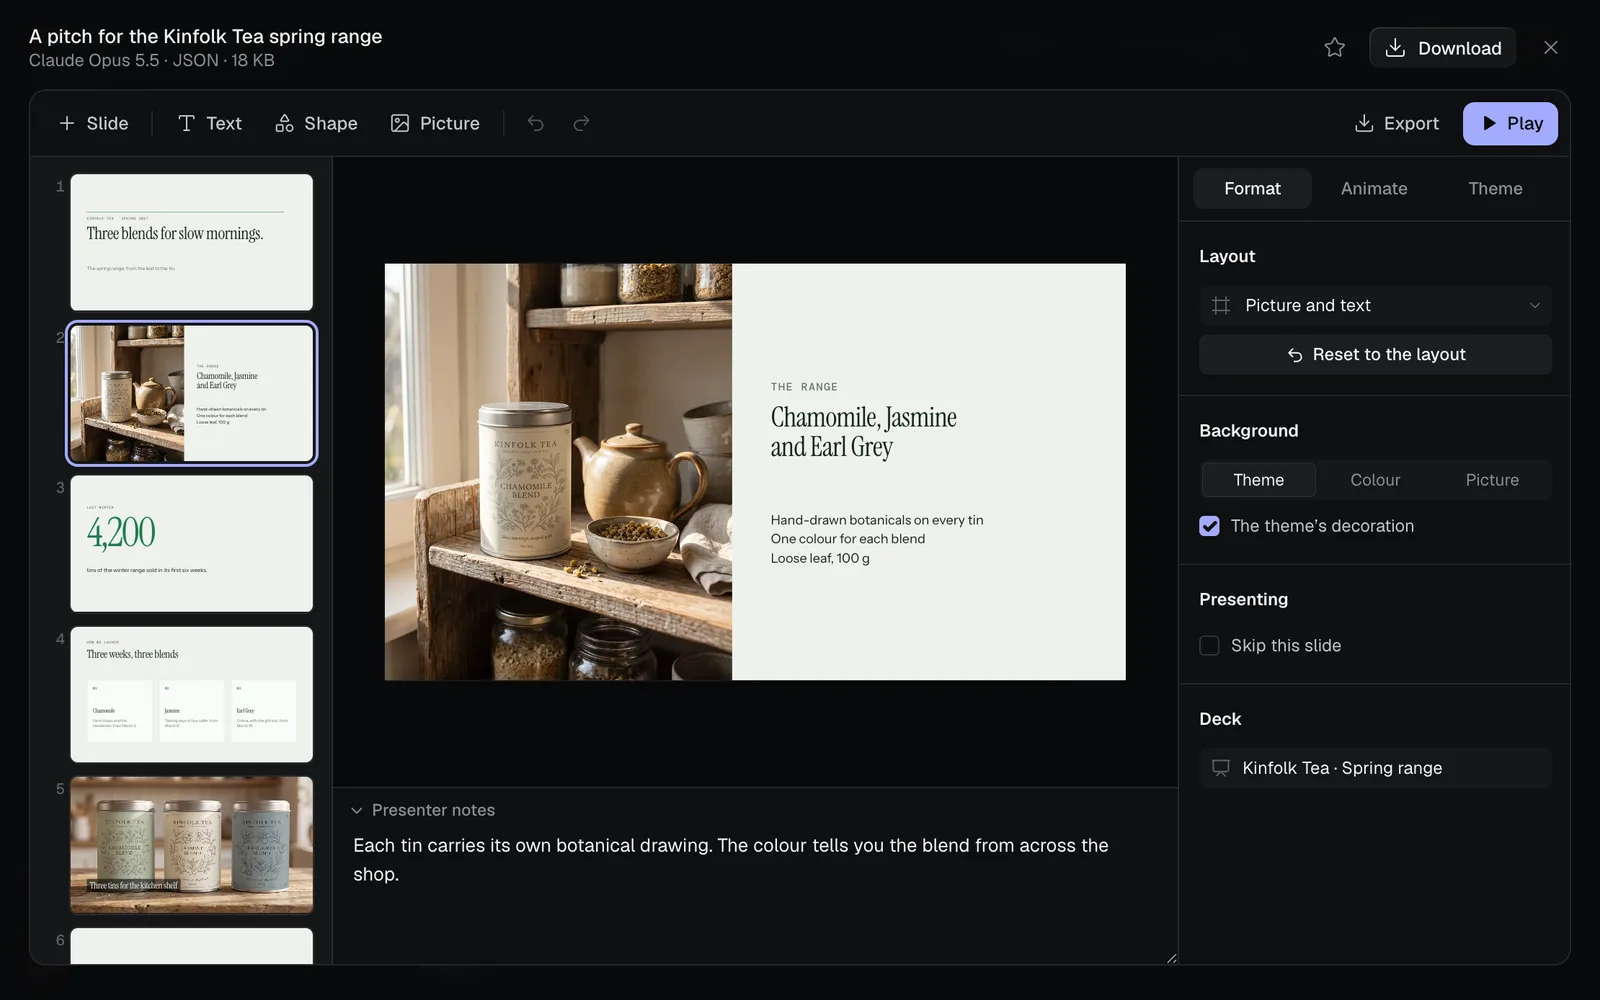Image resolution: width=1600 pixels, height=1000 pixels.
Task: Add a new Slide
Action: coord(94,123)
